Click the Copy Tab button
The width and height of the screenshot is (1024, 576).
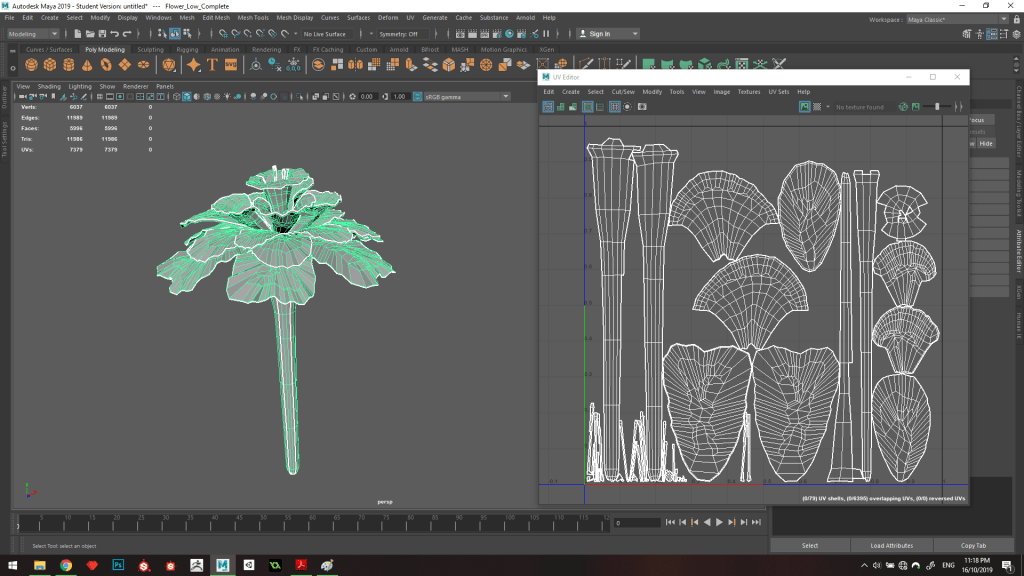[973, 545]
